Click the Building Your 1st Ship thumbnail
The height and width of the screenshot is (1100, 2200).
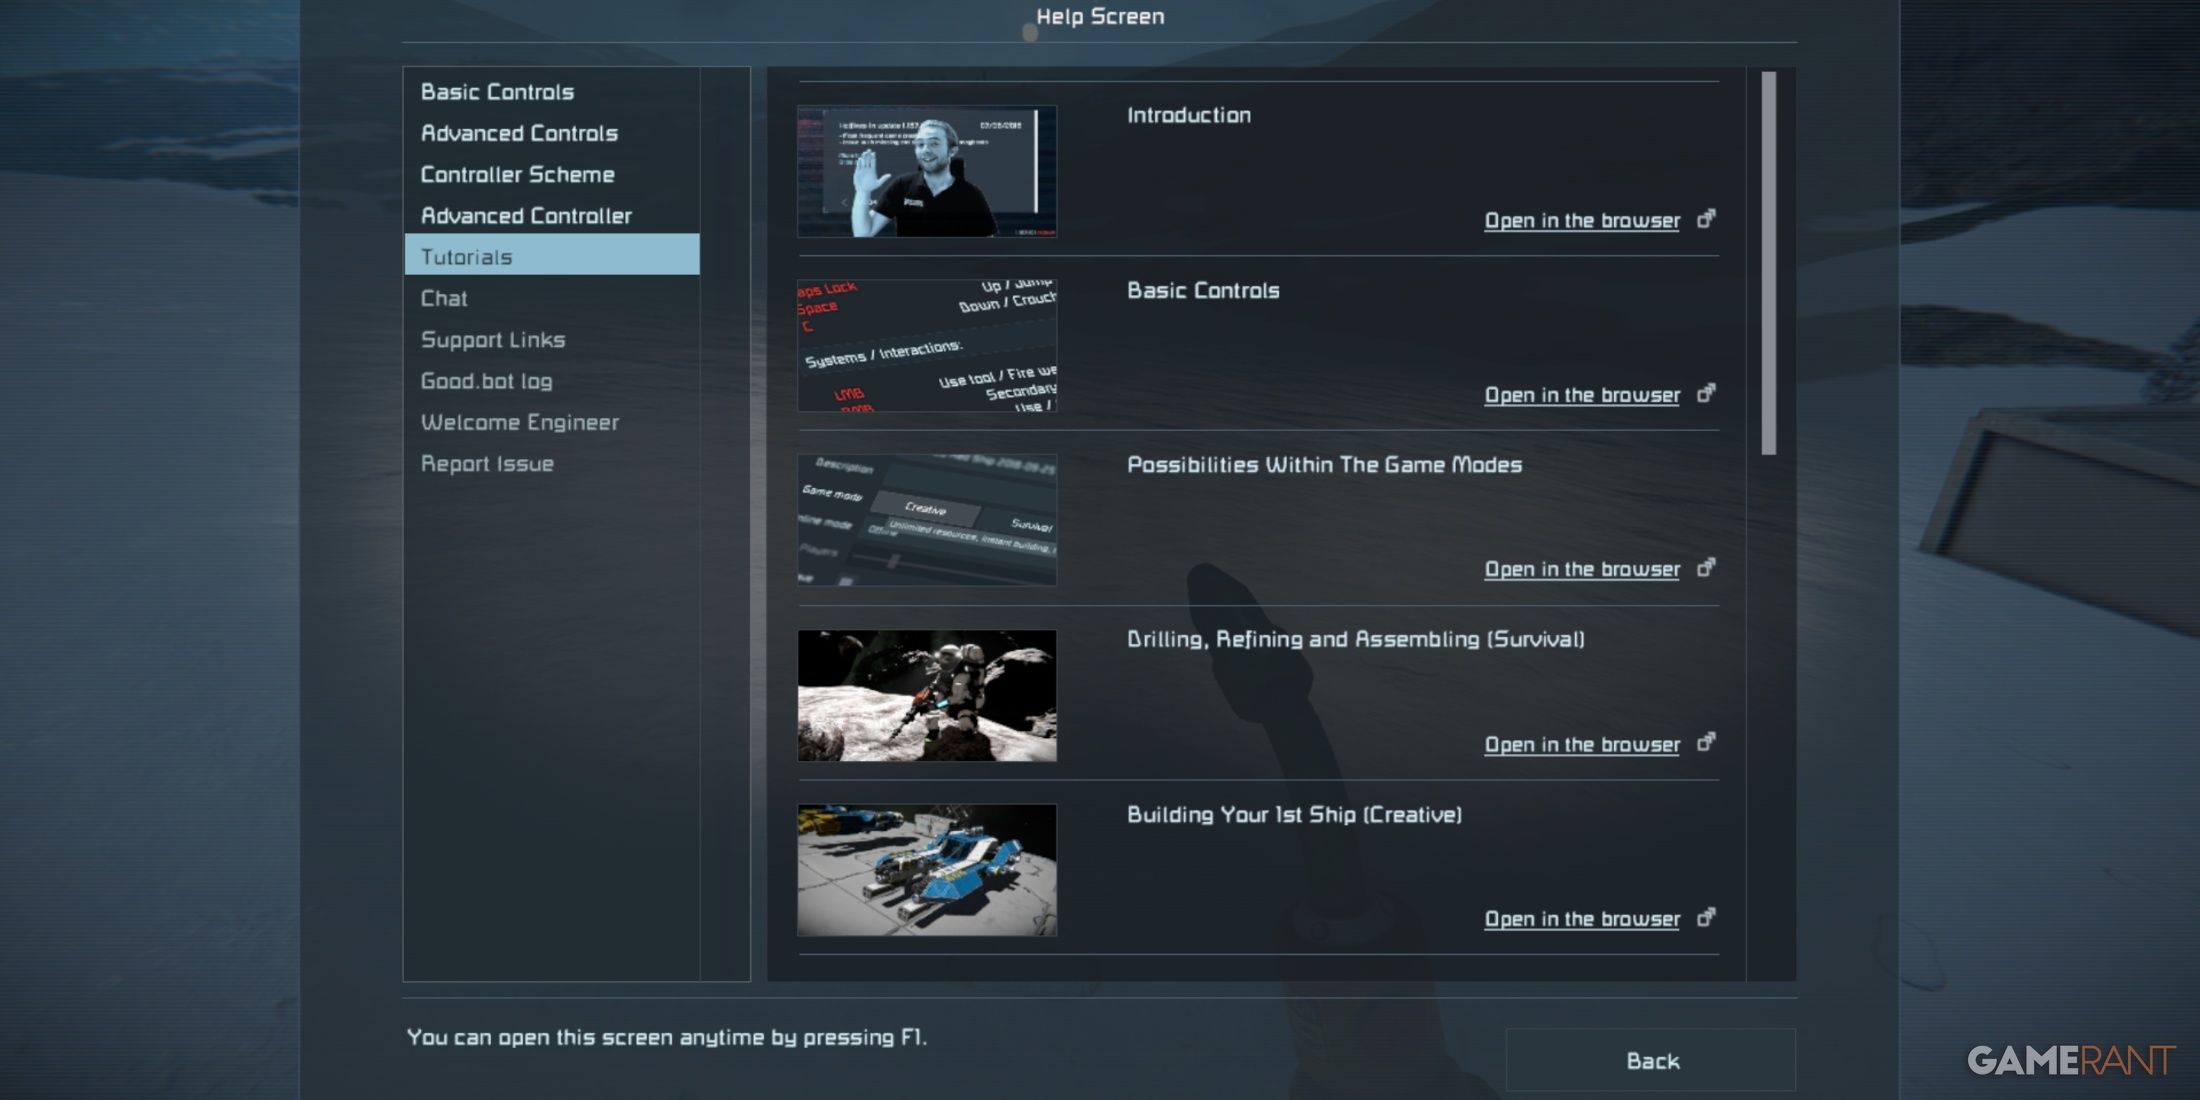[926, 868]
